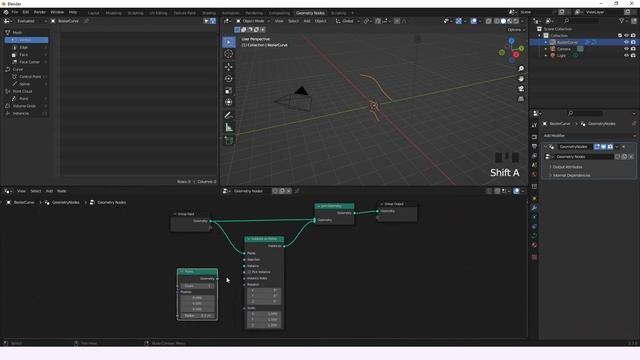Open the node editor Add menu
This screenshot has width=640, height=360.
pos(49,191)
